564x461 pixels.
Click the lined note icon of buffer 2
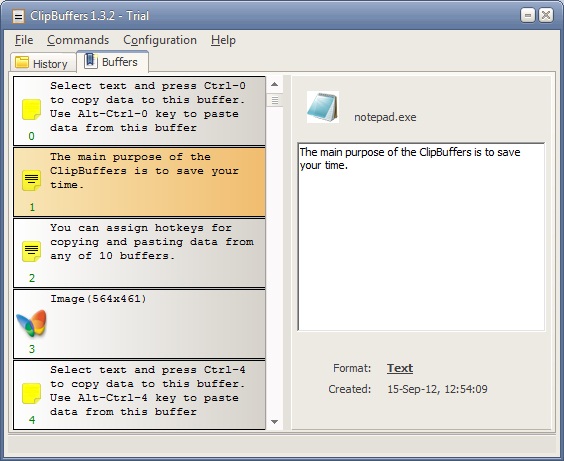pos(31,251)
